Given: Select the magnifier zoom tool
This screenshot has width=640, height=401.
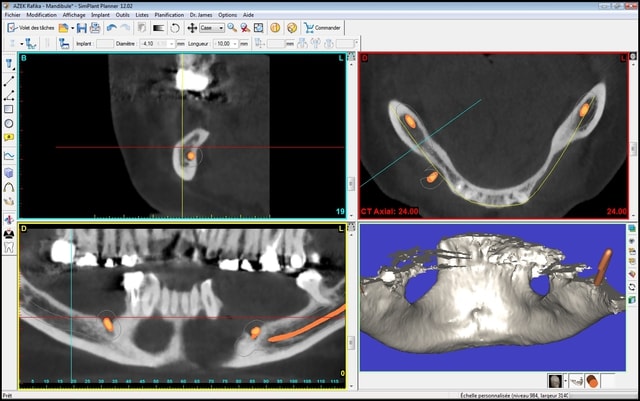Looking at the screenshot, I should 231,28.
